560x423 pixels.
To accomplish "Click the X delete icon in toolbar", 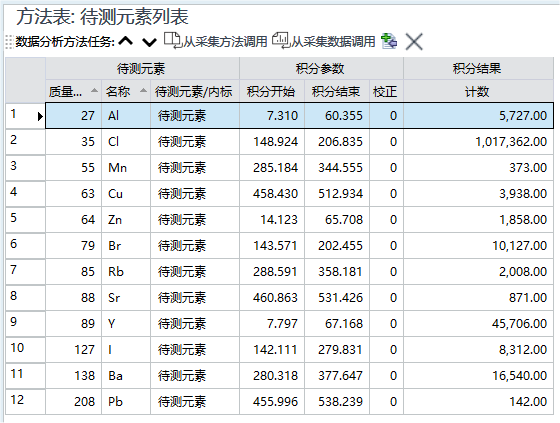I will (414, 42).
